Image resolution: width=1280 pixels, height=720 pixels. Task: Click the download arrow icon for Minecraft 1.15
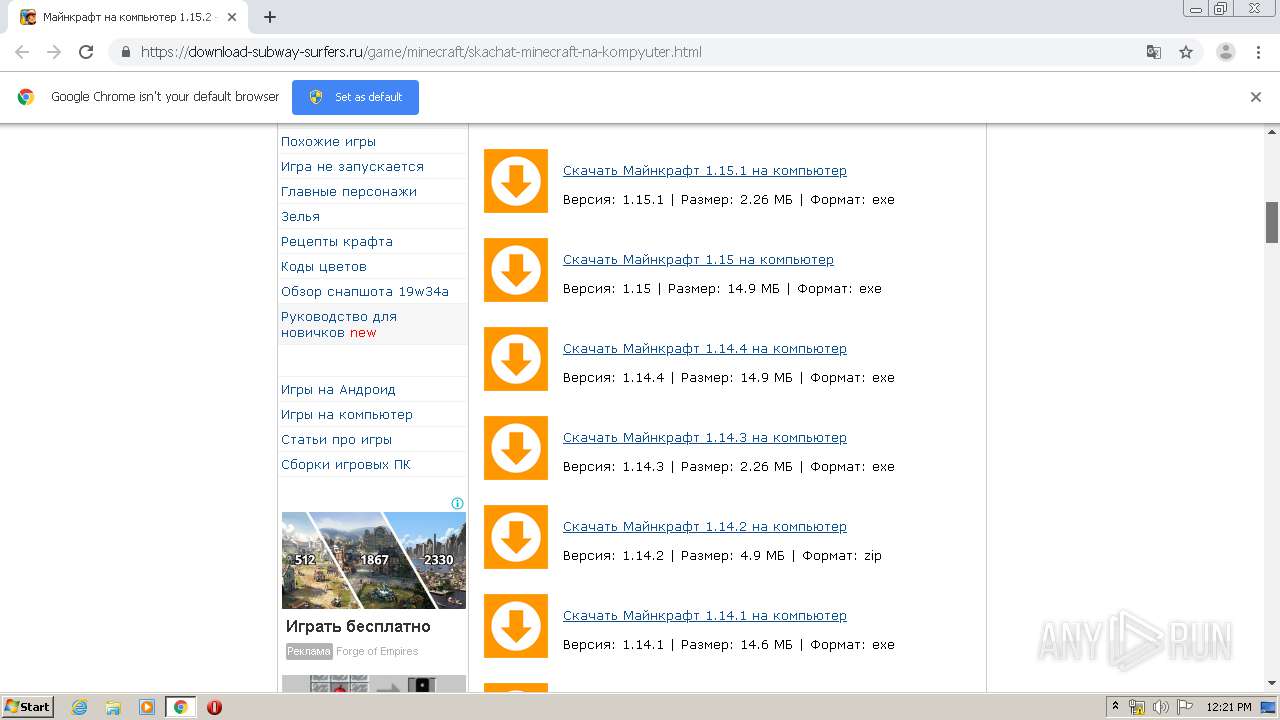[x=516, y=270]
